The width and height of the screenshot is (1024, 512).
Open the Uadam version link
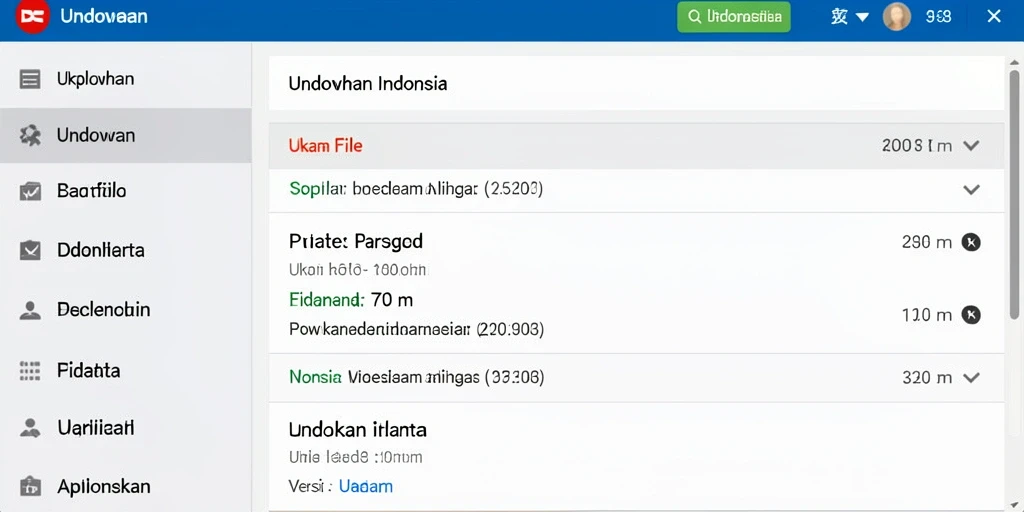click(366, 487)
